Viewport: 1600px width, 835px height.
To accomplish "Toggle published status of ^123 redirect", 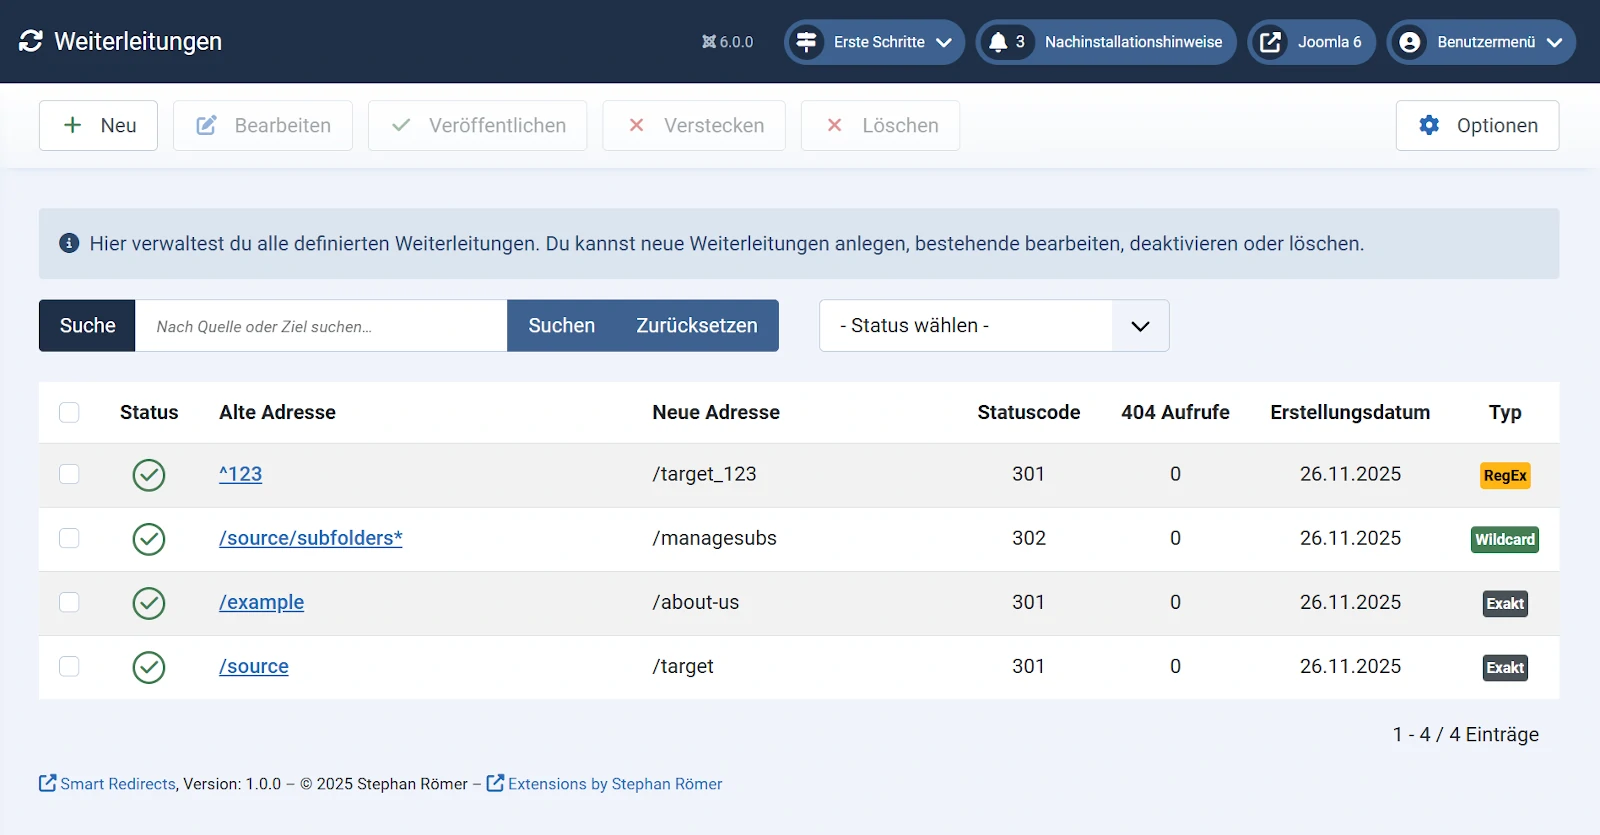I will pyautogui.click(x=149, y=475).
